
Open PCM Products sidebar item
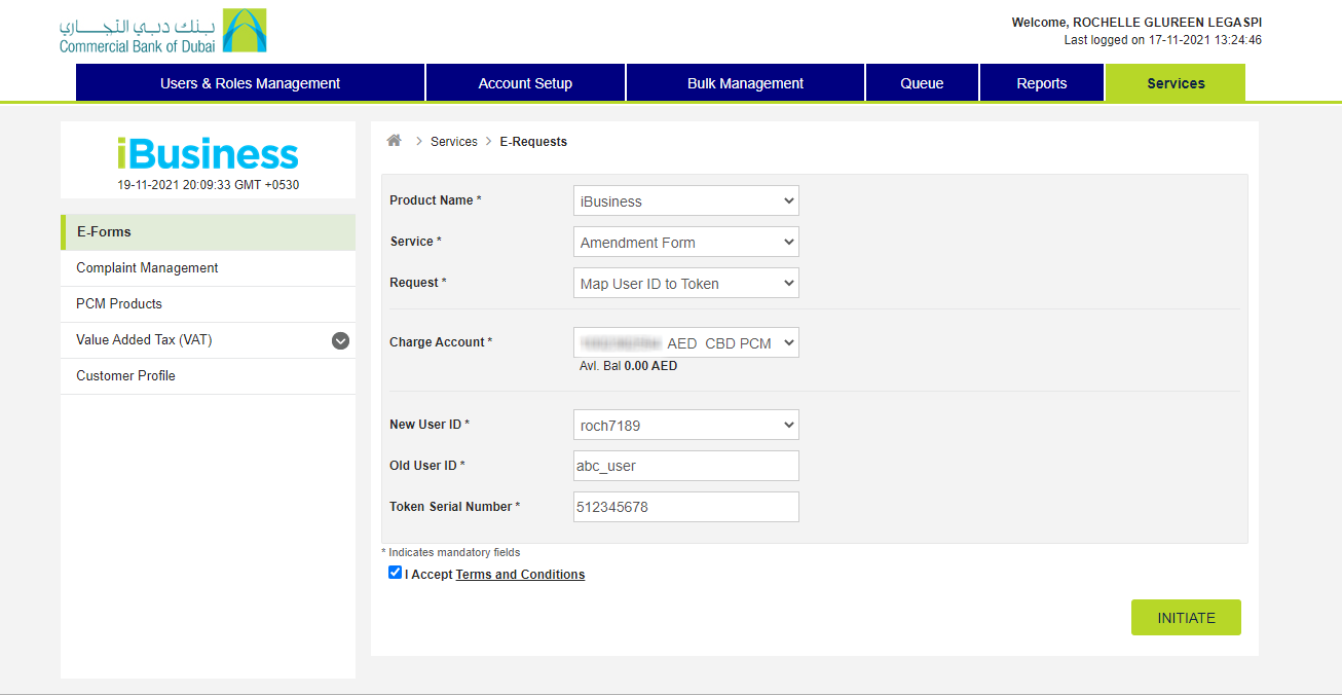click(208, 304)
